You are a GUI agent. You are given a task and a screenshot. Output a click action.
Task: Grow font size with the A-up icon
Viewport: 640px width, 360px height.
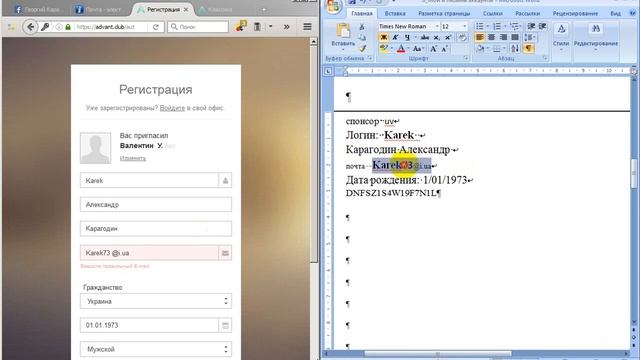point(433,49)
